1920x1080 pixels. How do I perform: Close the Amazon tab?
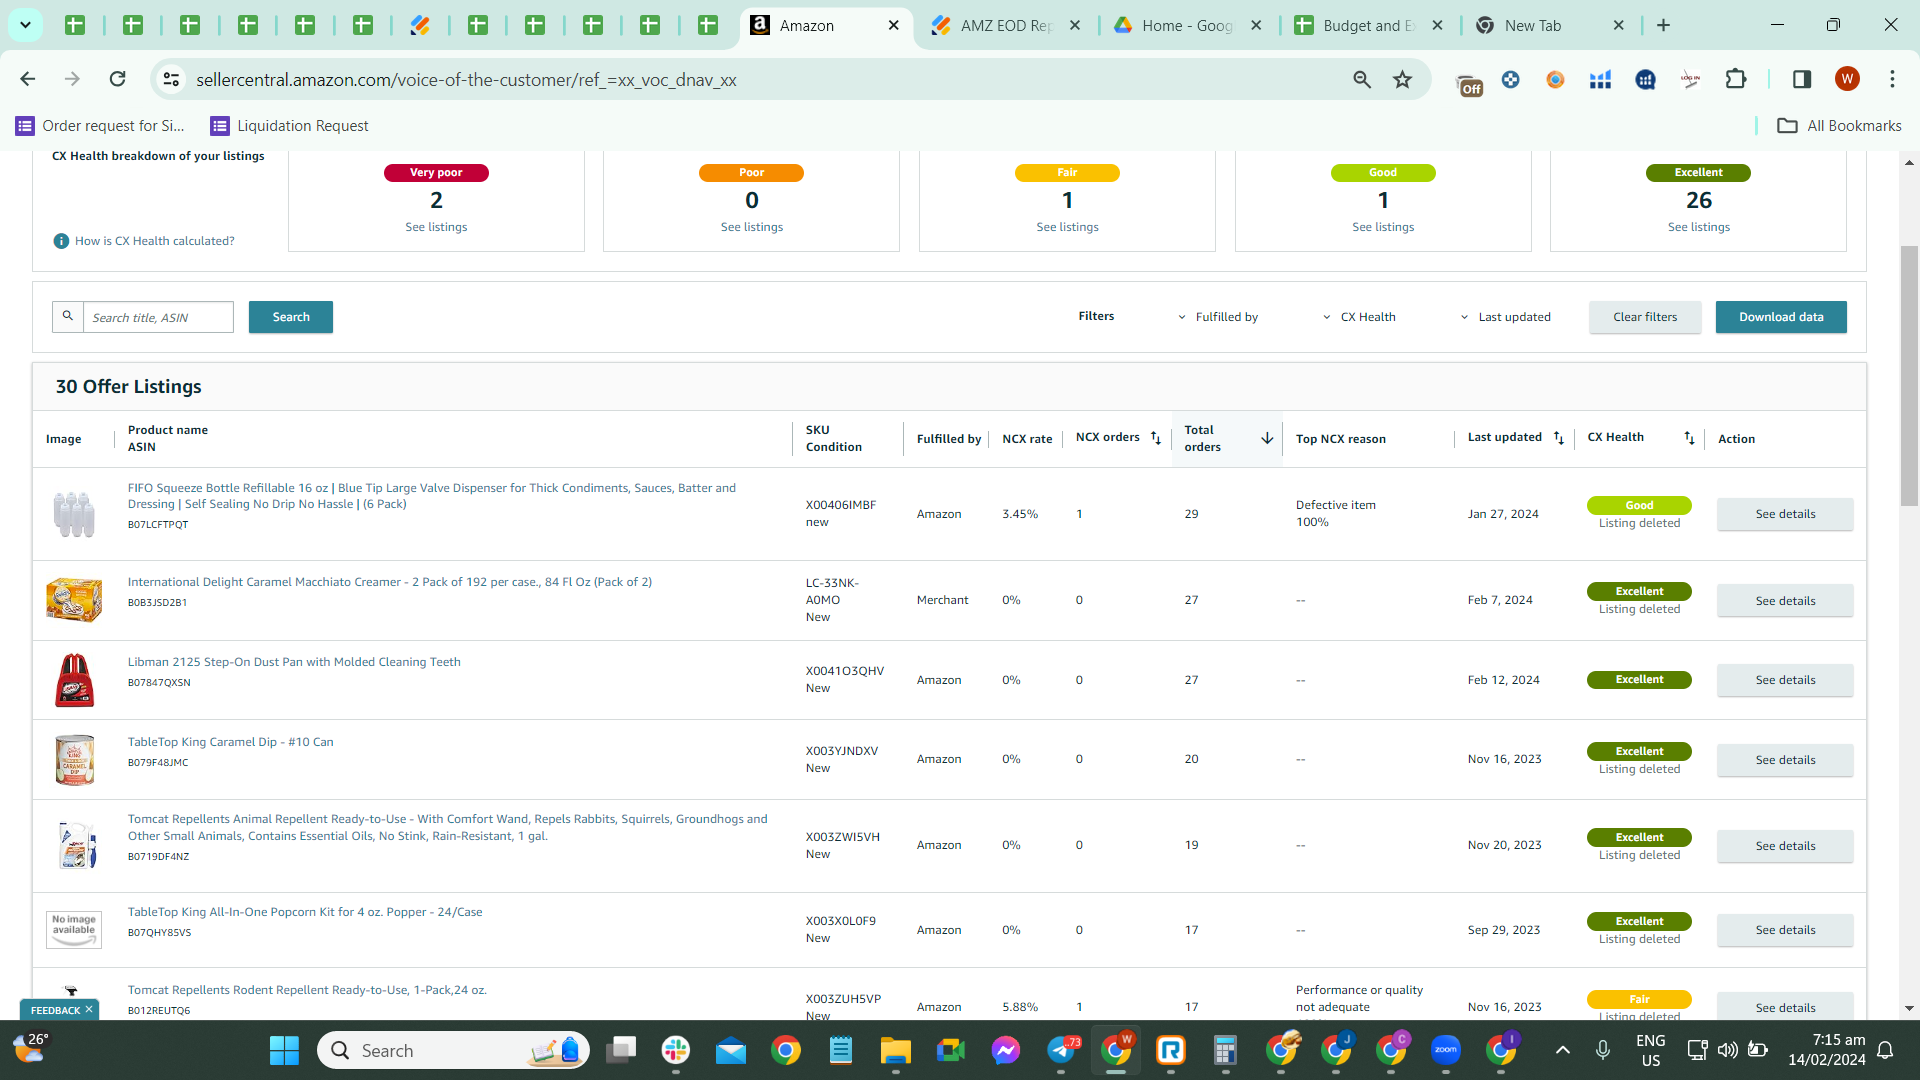click(x=894, y=26)
